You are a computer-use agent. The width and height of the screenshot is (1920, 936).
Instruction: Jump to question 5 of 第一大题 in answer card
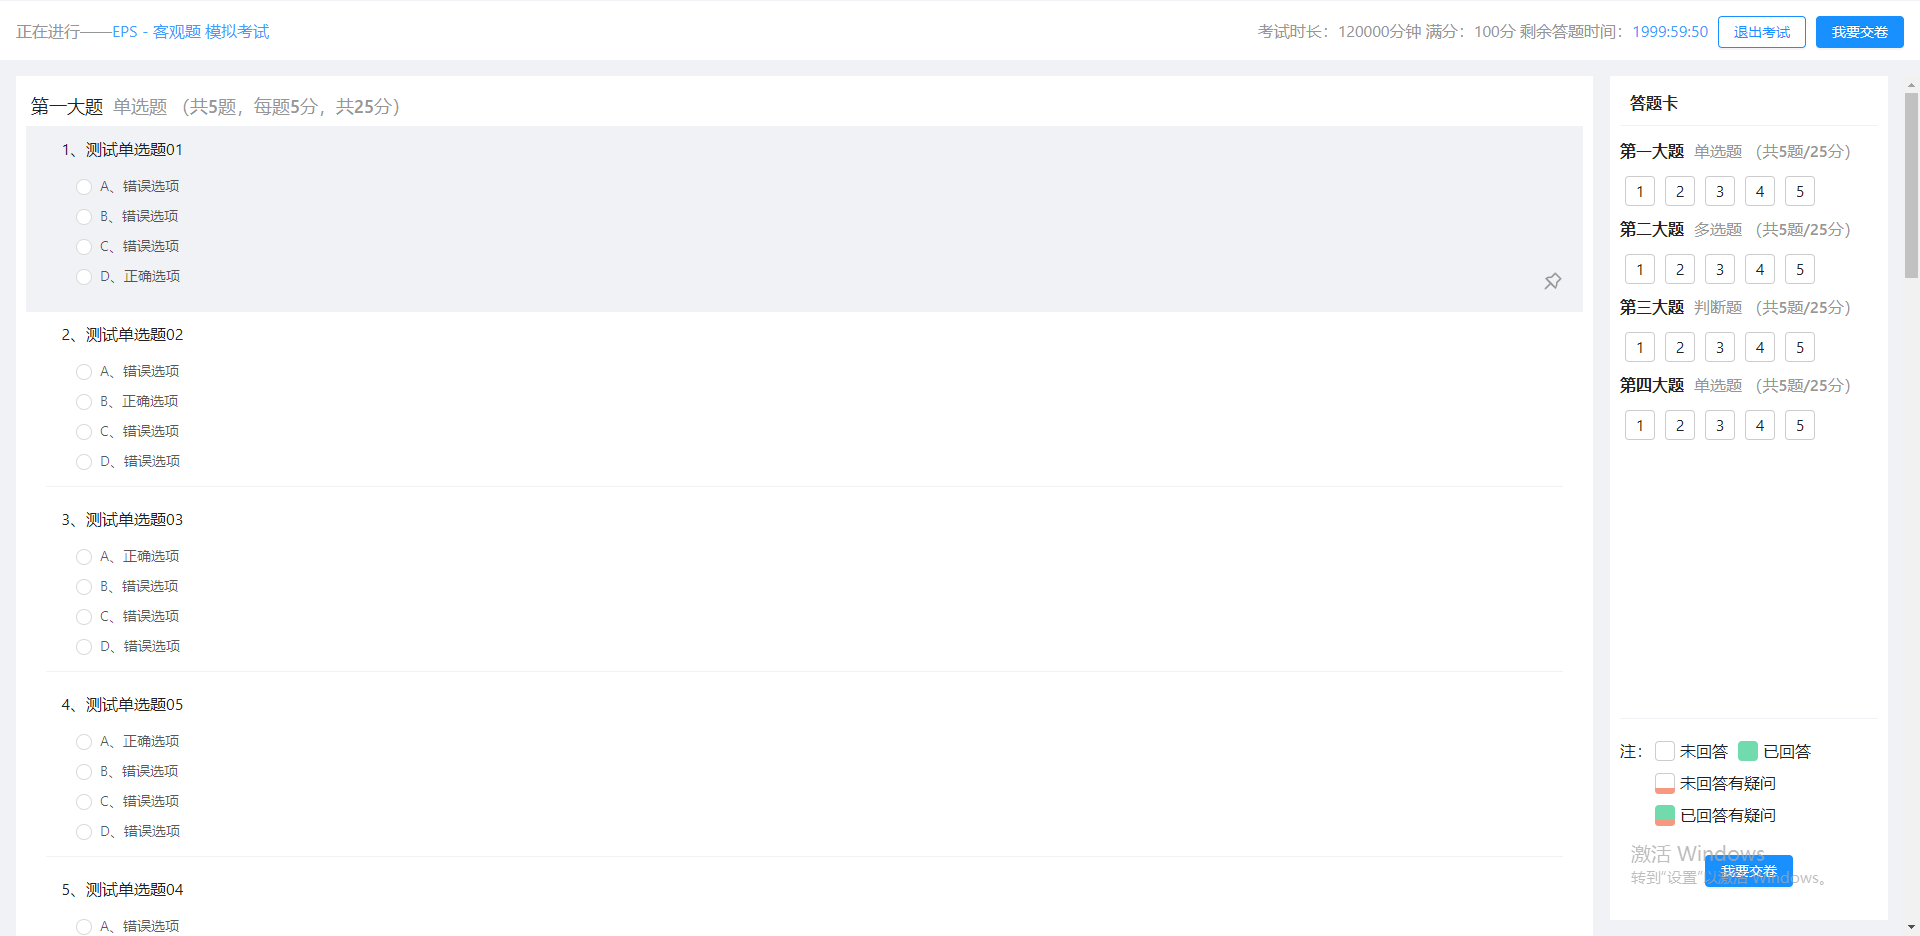tap(1799, 192)
